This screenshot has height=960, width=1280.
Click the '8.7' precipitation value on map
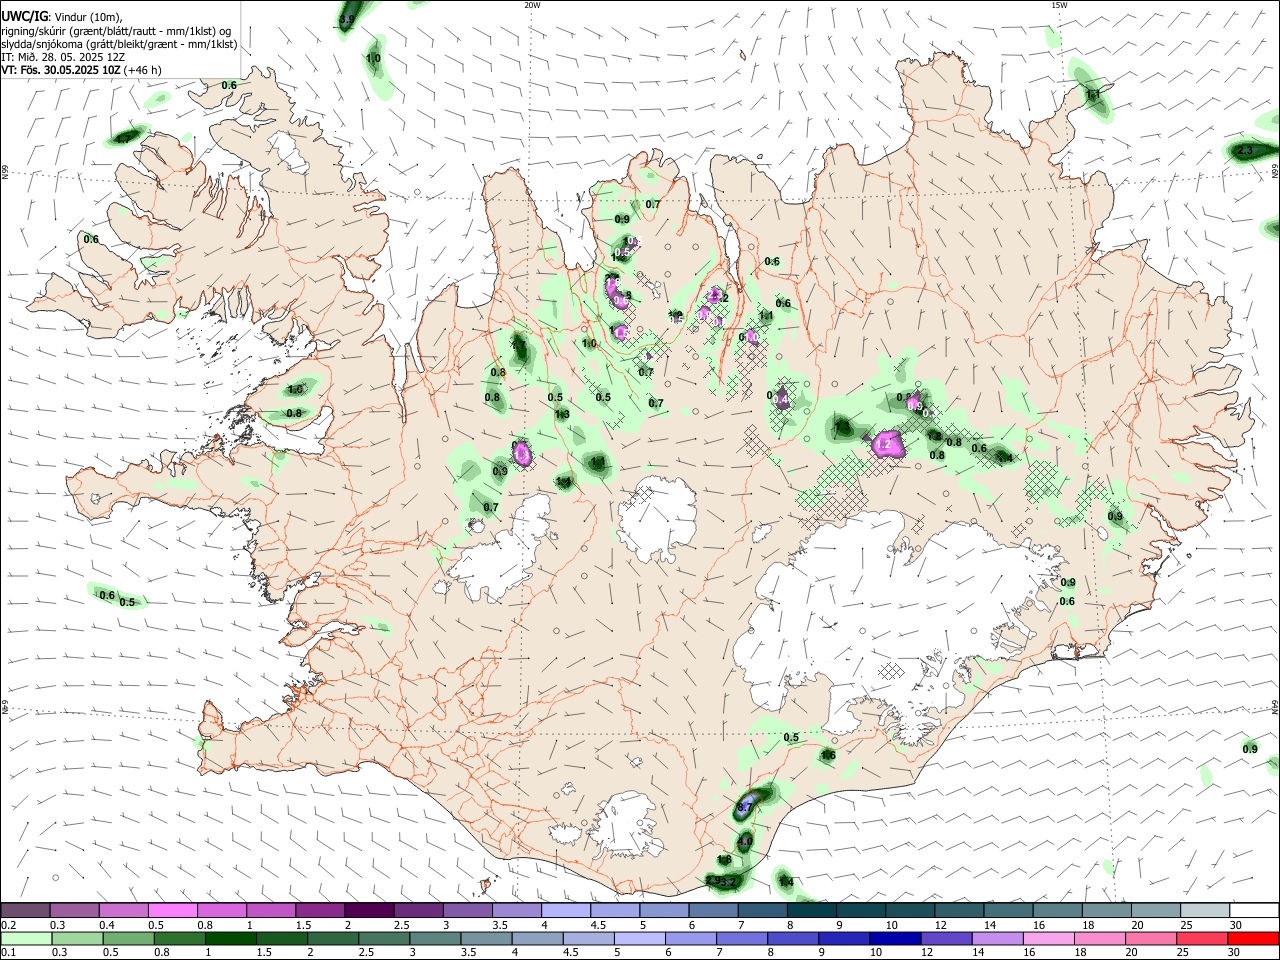coord(745,806)
